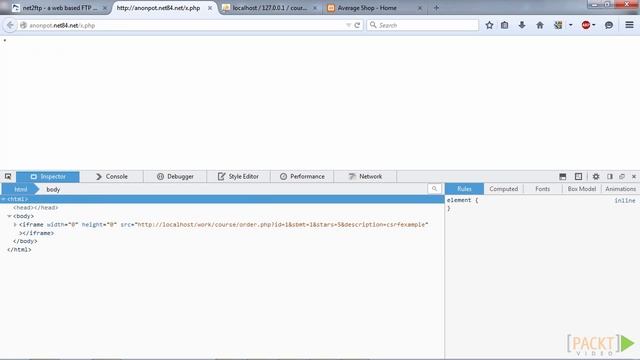Click search icon in HTML markup search

tap(434, 189)
